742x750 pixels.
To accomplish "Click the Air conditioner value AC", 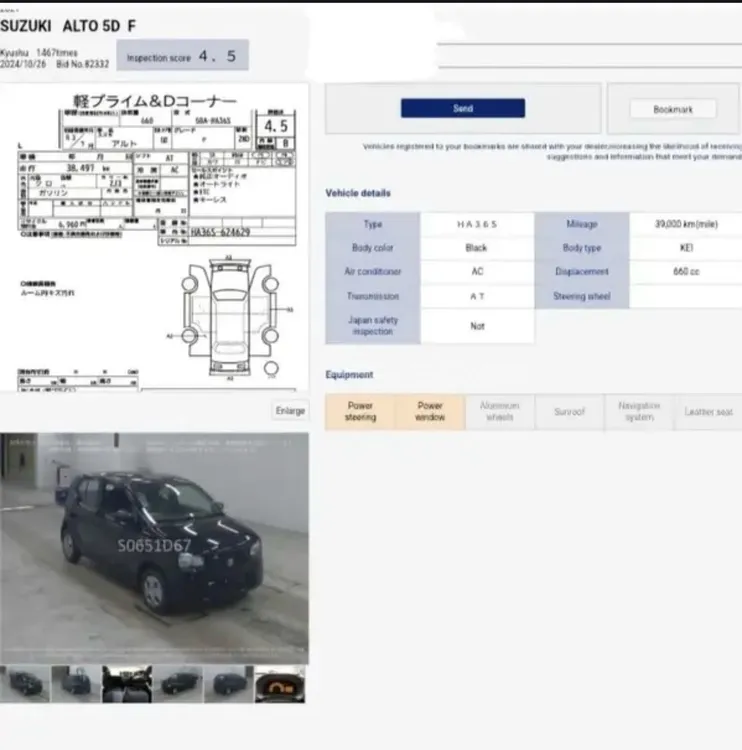I will coord(477,272).
